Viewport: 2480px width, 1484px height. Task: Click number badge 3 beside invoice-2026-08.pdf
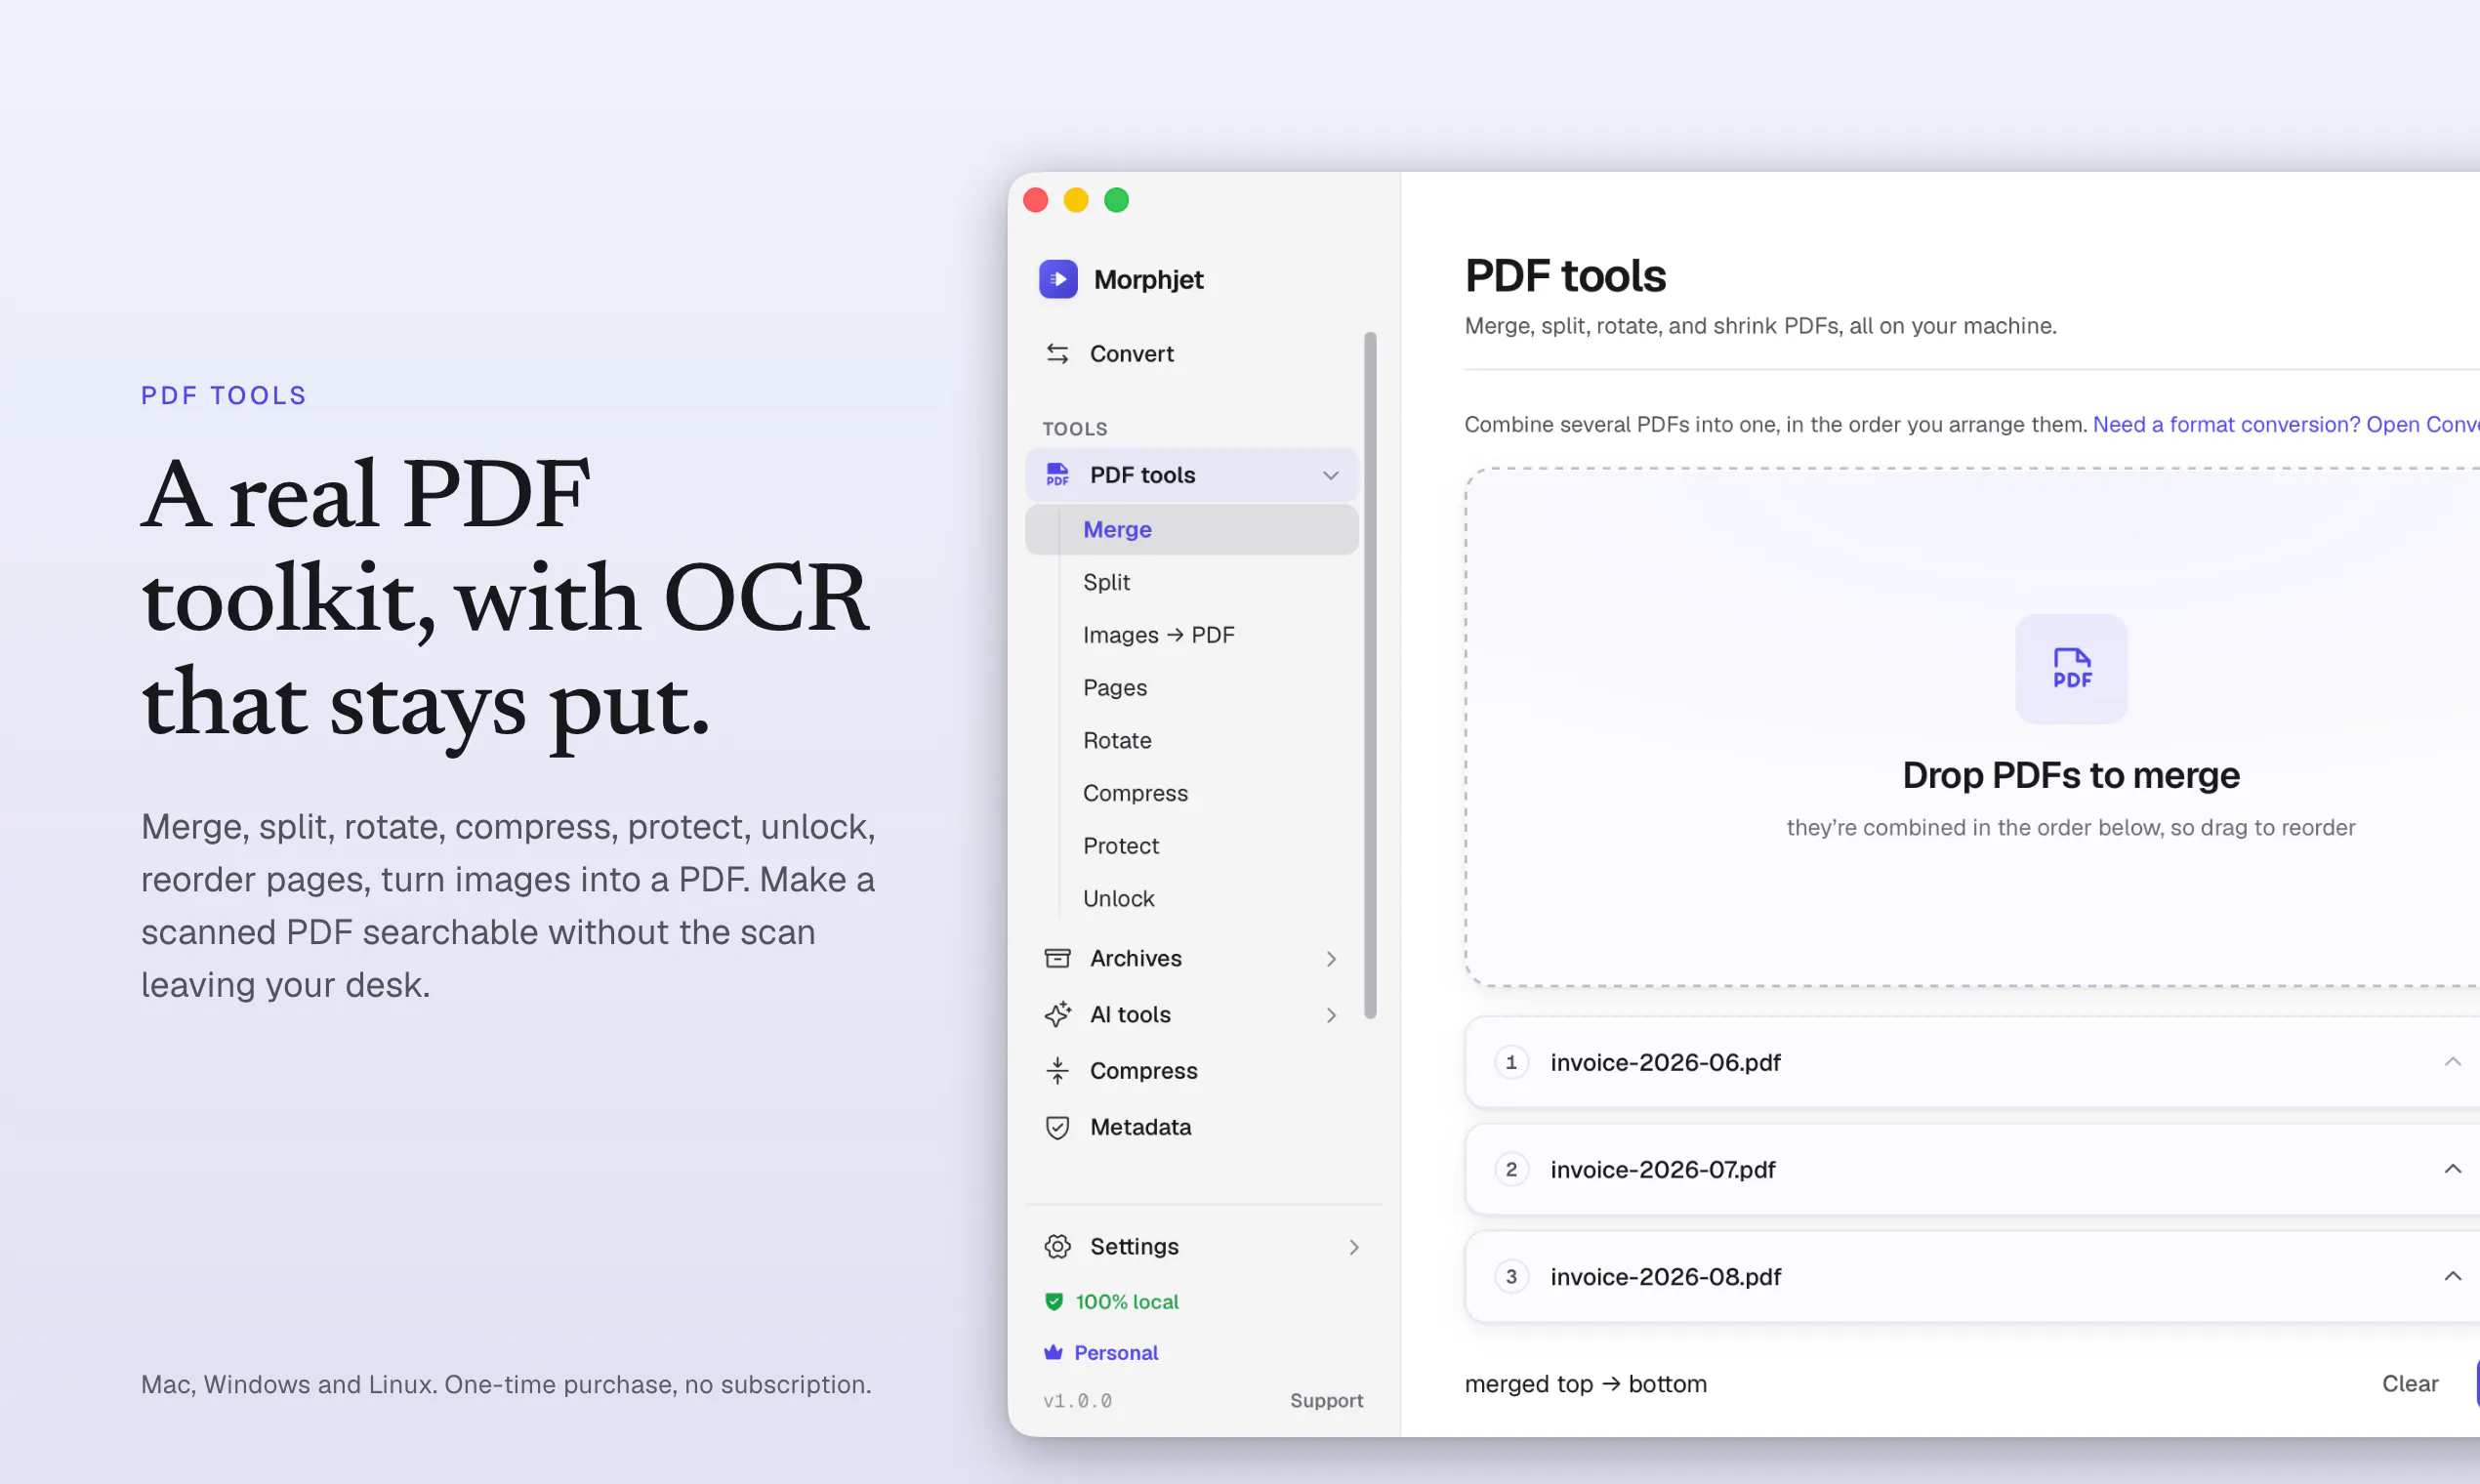click(1511, 1276)
